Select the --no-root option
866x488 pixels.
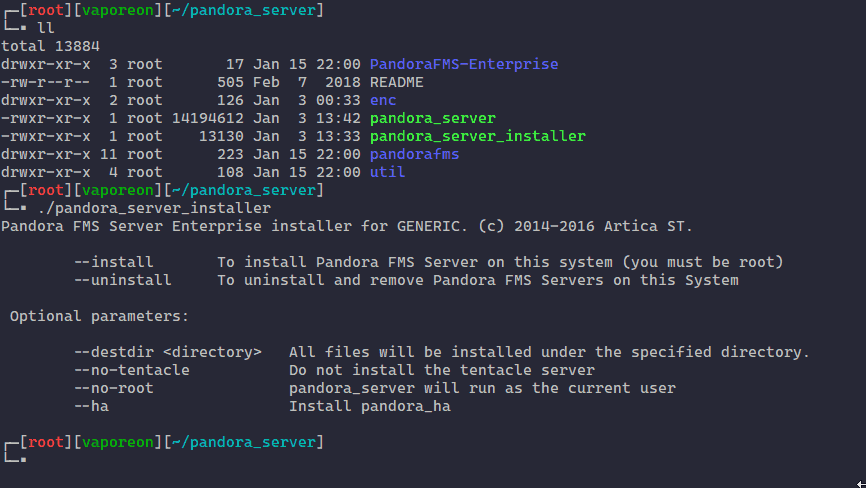(114, 388)
